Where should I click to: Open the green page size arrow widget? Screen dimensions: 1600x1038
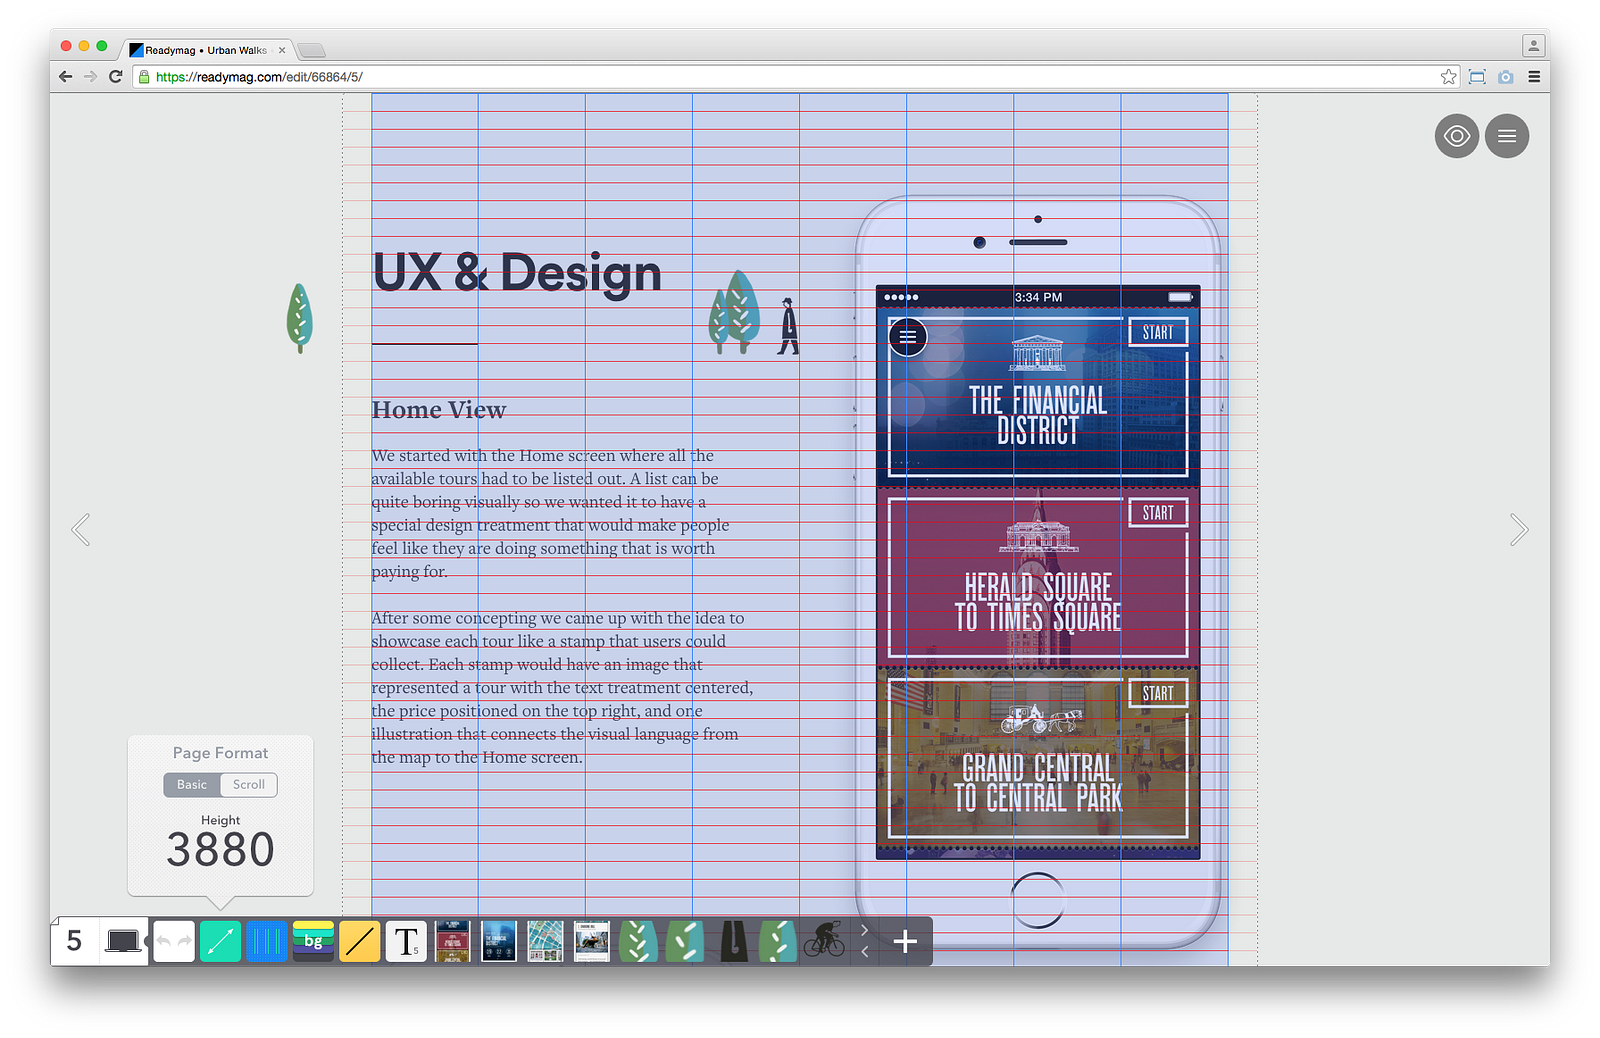[220, 941]
